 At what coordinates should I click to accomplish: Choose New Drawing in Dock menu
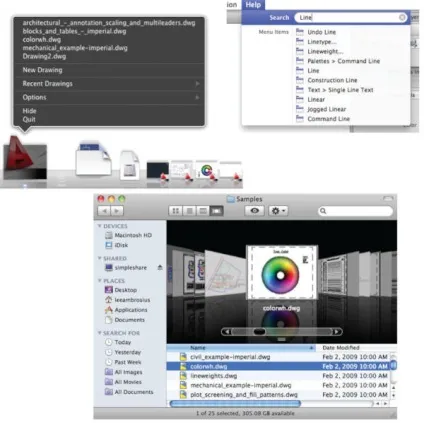(42, 70)
